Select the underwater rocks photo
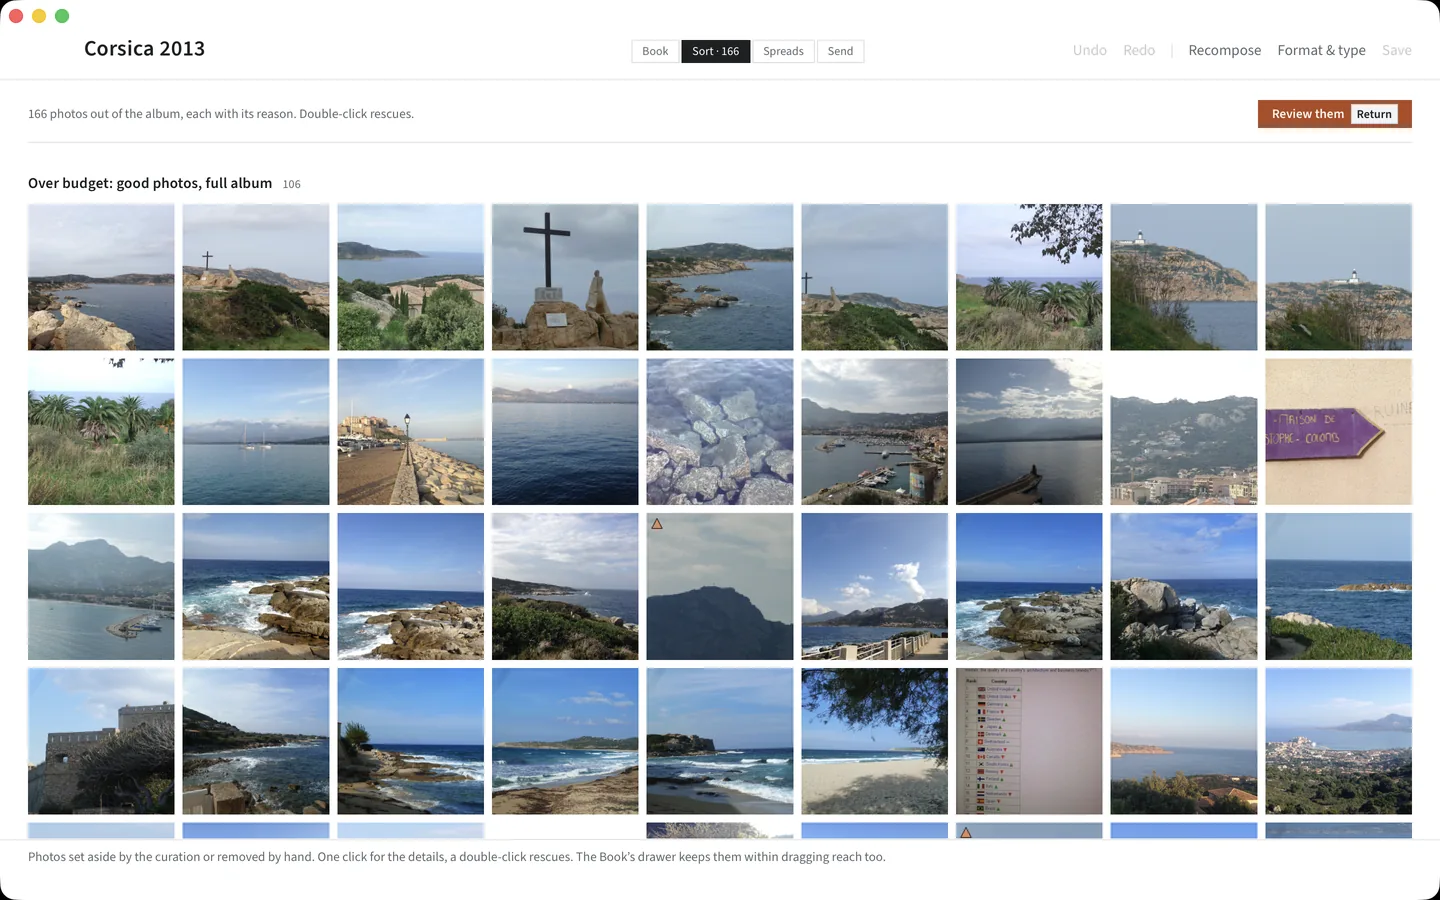The height and width of the screenshot is (900, 1440). 720,432
